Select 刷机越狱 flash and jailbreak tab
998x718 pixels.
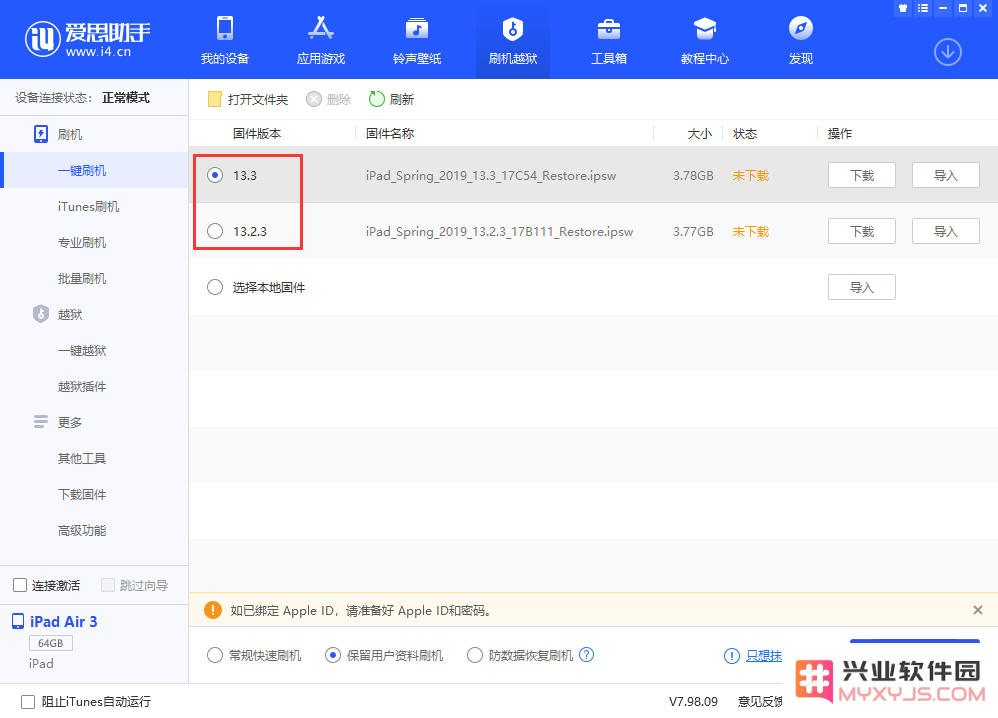[x=512, y=40]
